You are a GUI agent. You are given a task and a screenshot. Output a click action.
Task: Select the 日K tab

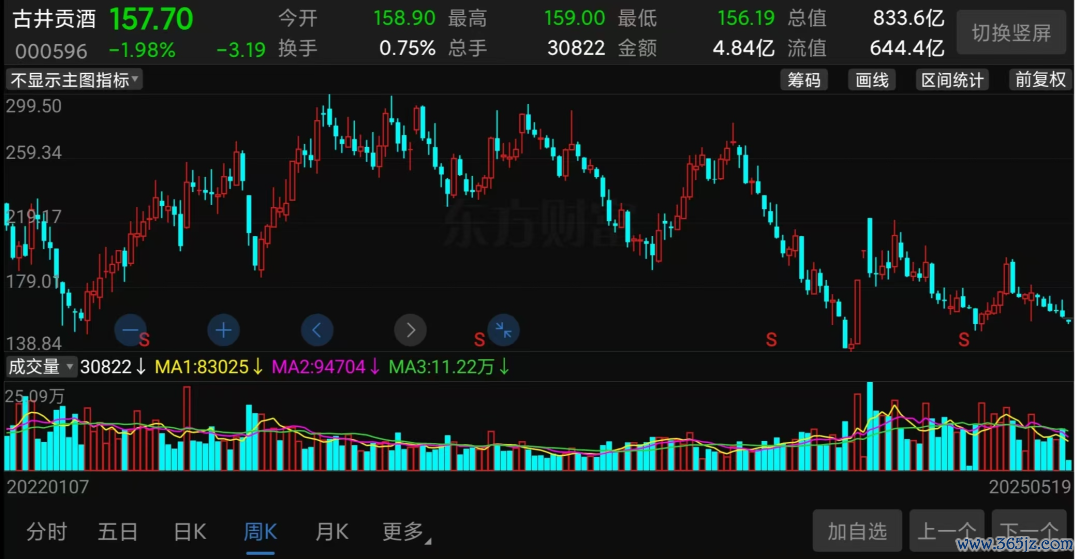pyautogui.click(x=189, y=532)
